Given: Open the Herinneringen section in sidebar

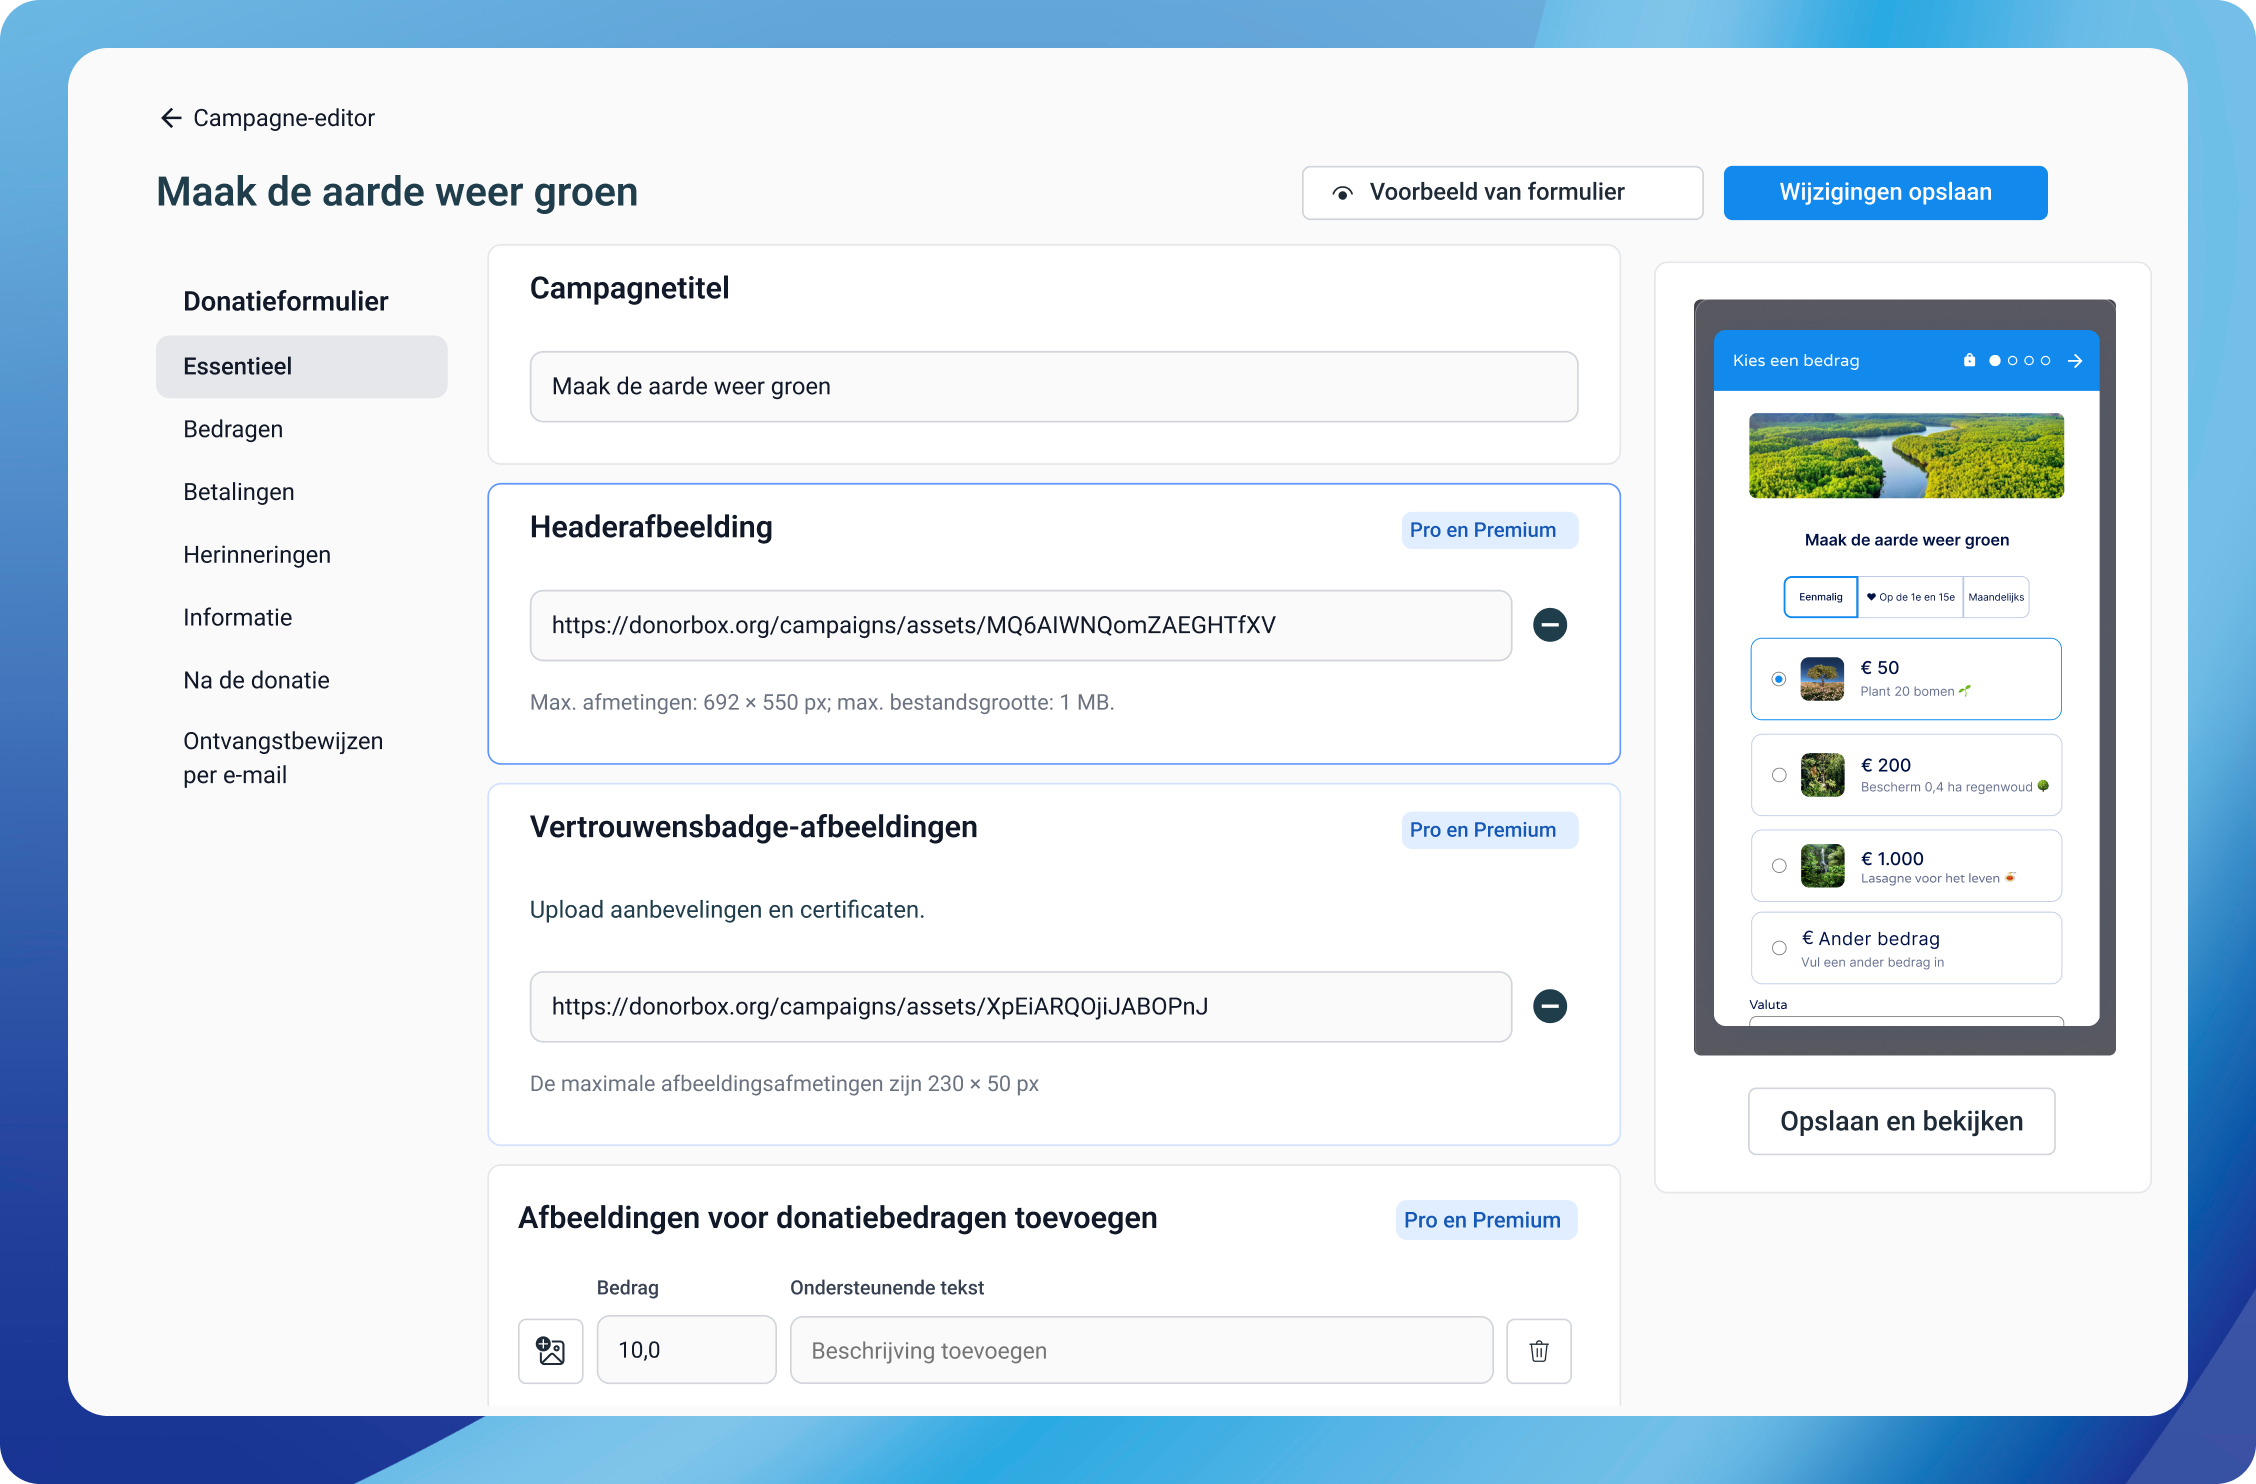Looking at the screenshot, I should [x=257, y=555].
